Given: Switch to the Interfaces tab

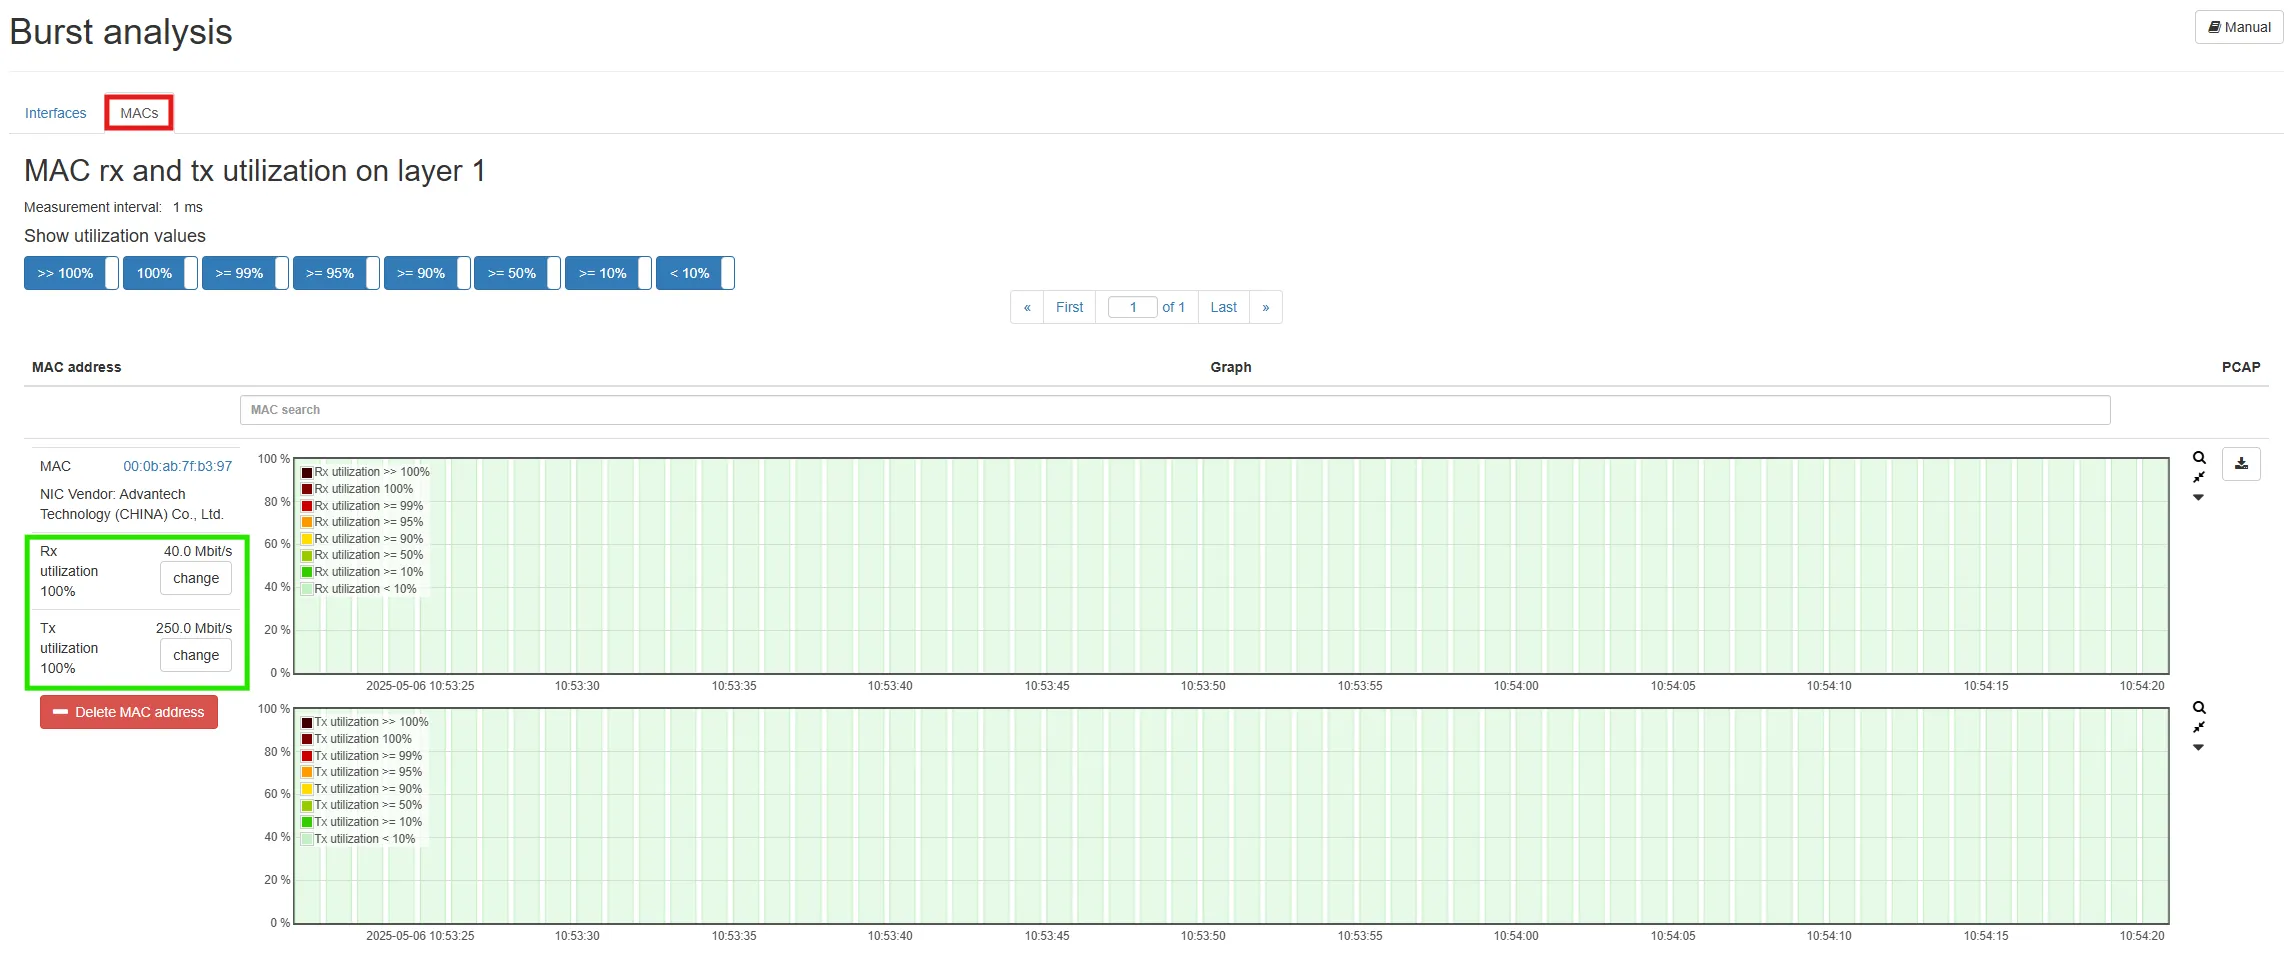Looking at the screenshot, I should pos(56,113).
